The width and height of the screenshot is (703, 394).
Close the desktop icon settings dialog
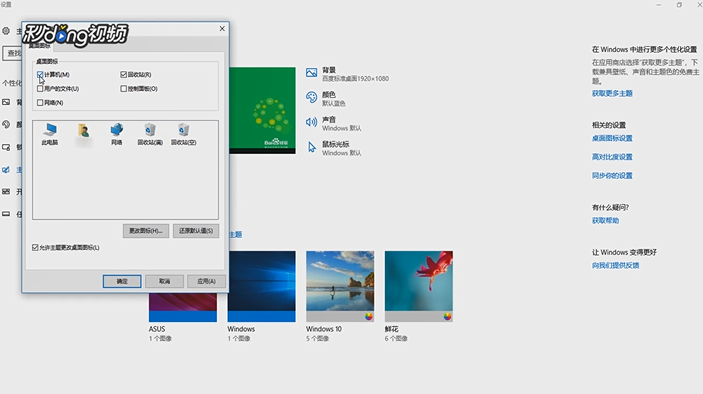click(x=222, y=28)
